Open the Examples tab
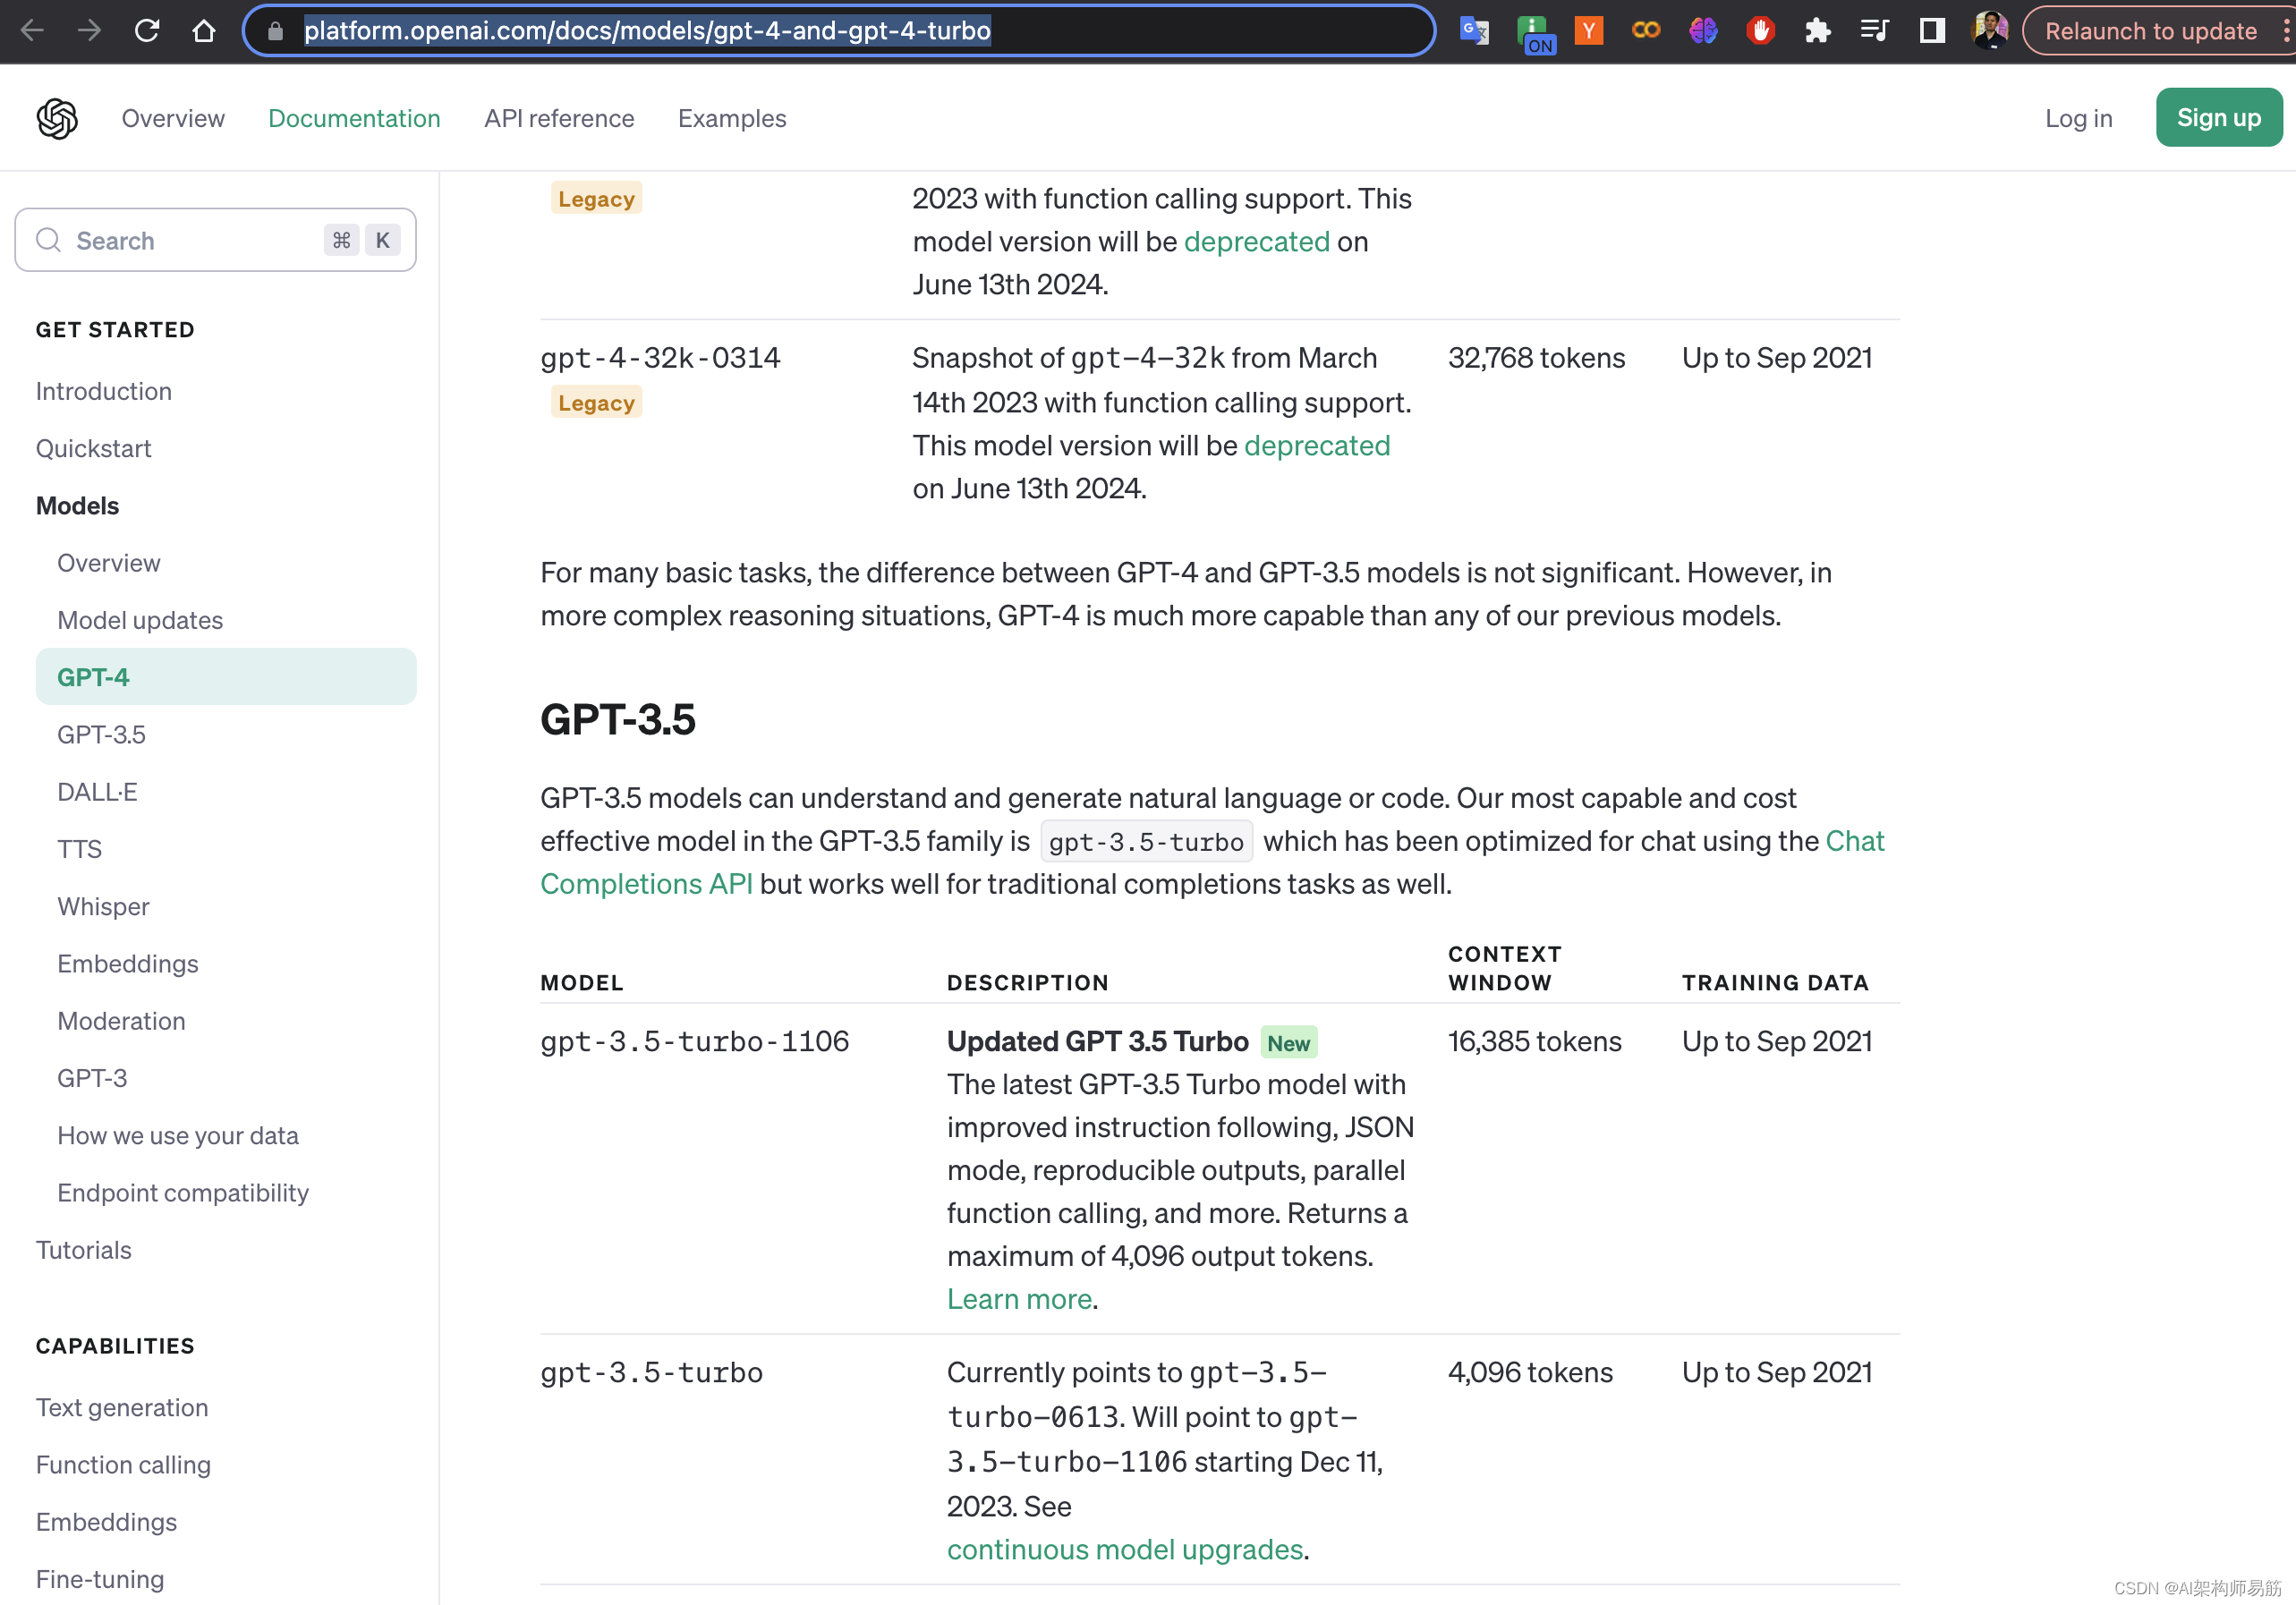The image size is (2296, 1605). (731, 118)
